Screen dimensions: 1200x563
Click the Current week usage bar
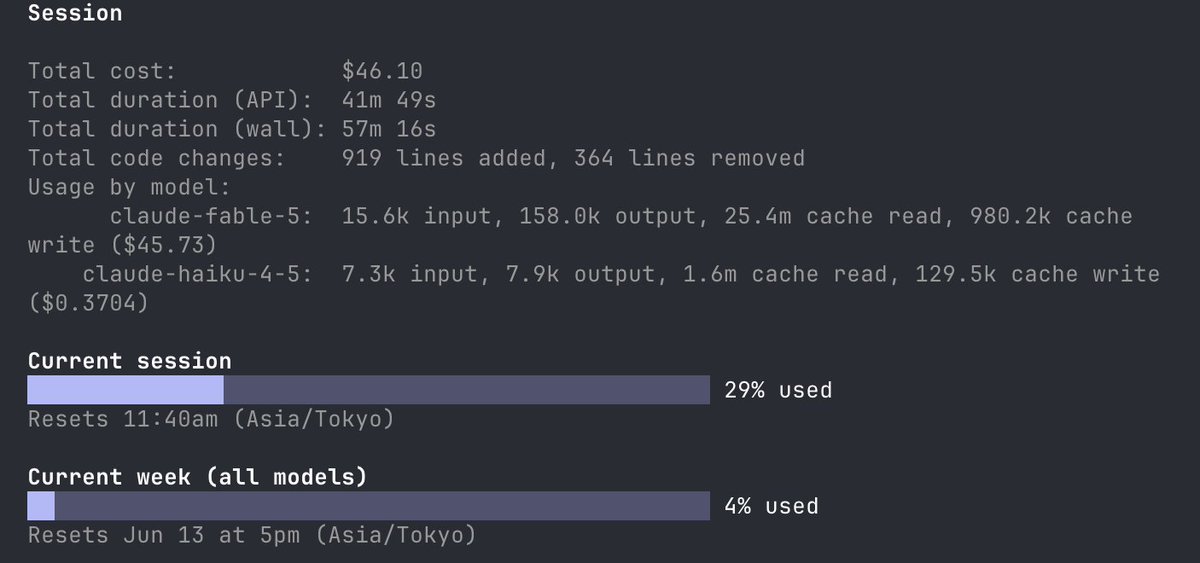click(368, 506)
